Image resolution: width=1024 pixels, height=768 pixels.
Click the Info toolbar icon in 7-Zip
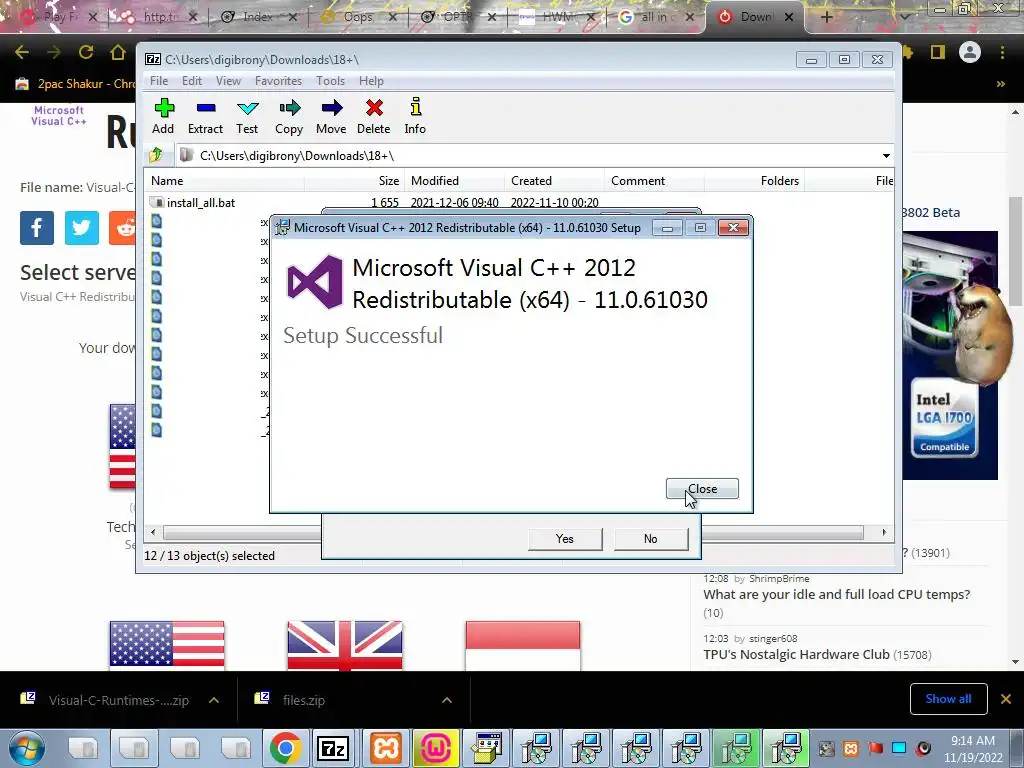click(415, 116)
